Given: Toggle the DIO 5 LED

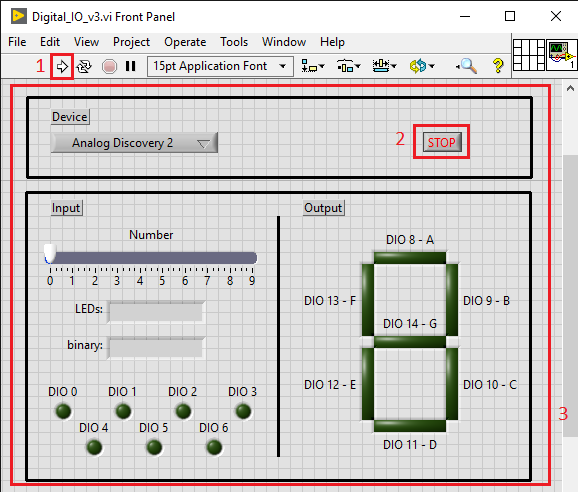Looking at the screenshot, I should pyautogui.click(x=154, y=447).
